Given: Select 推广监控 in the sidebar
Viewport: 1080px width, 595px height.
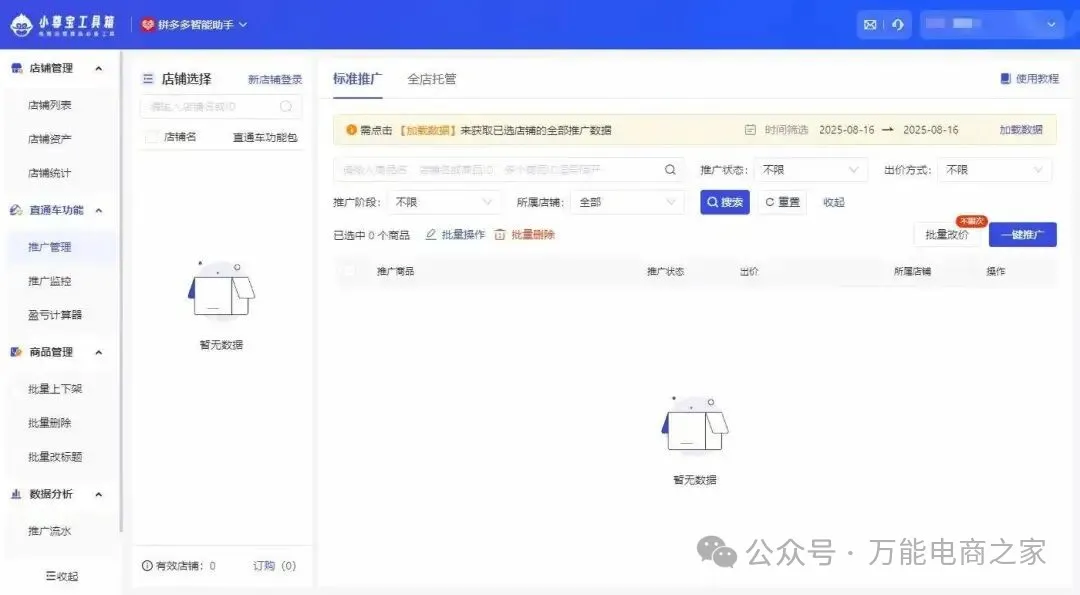Looking at the screenshot, I should pos(50,281).
